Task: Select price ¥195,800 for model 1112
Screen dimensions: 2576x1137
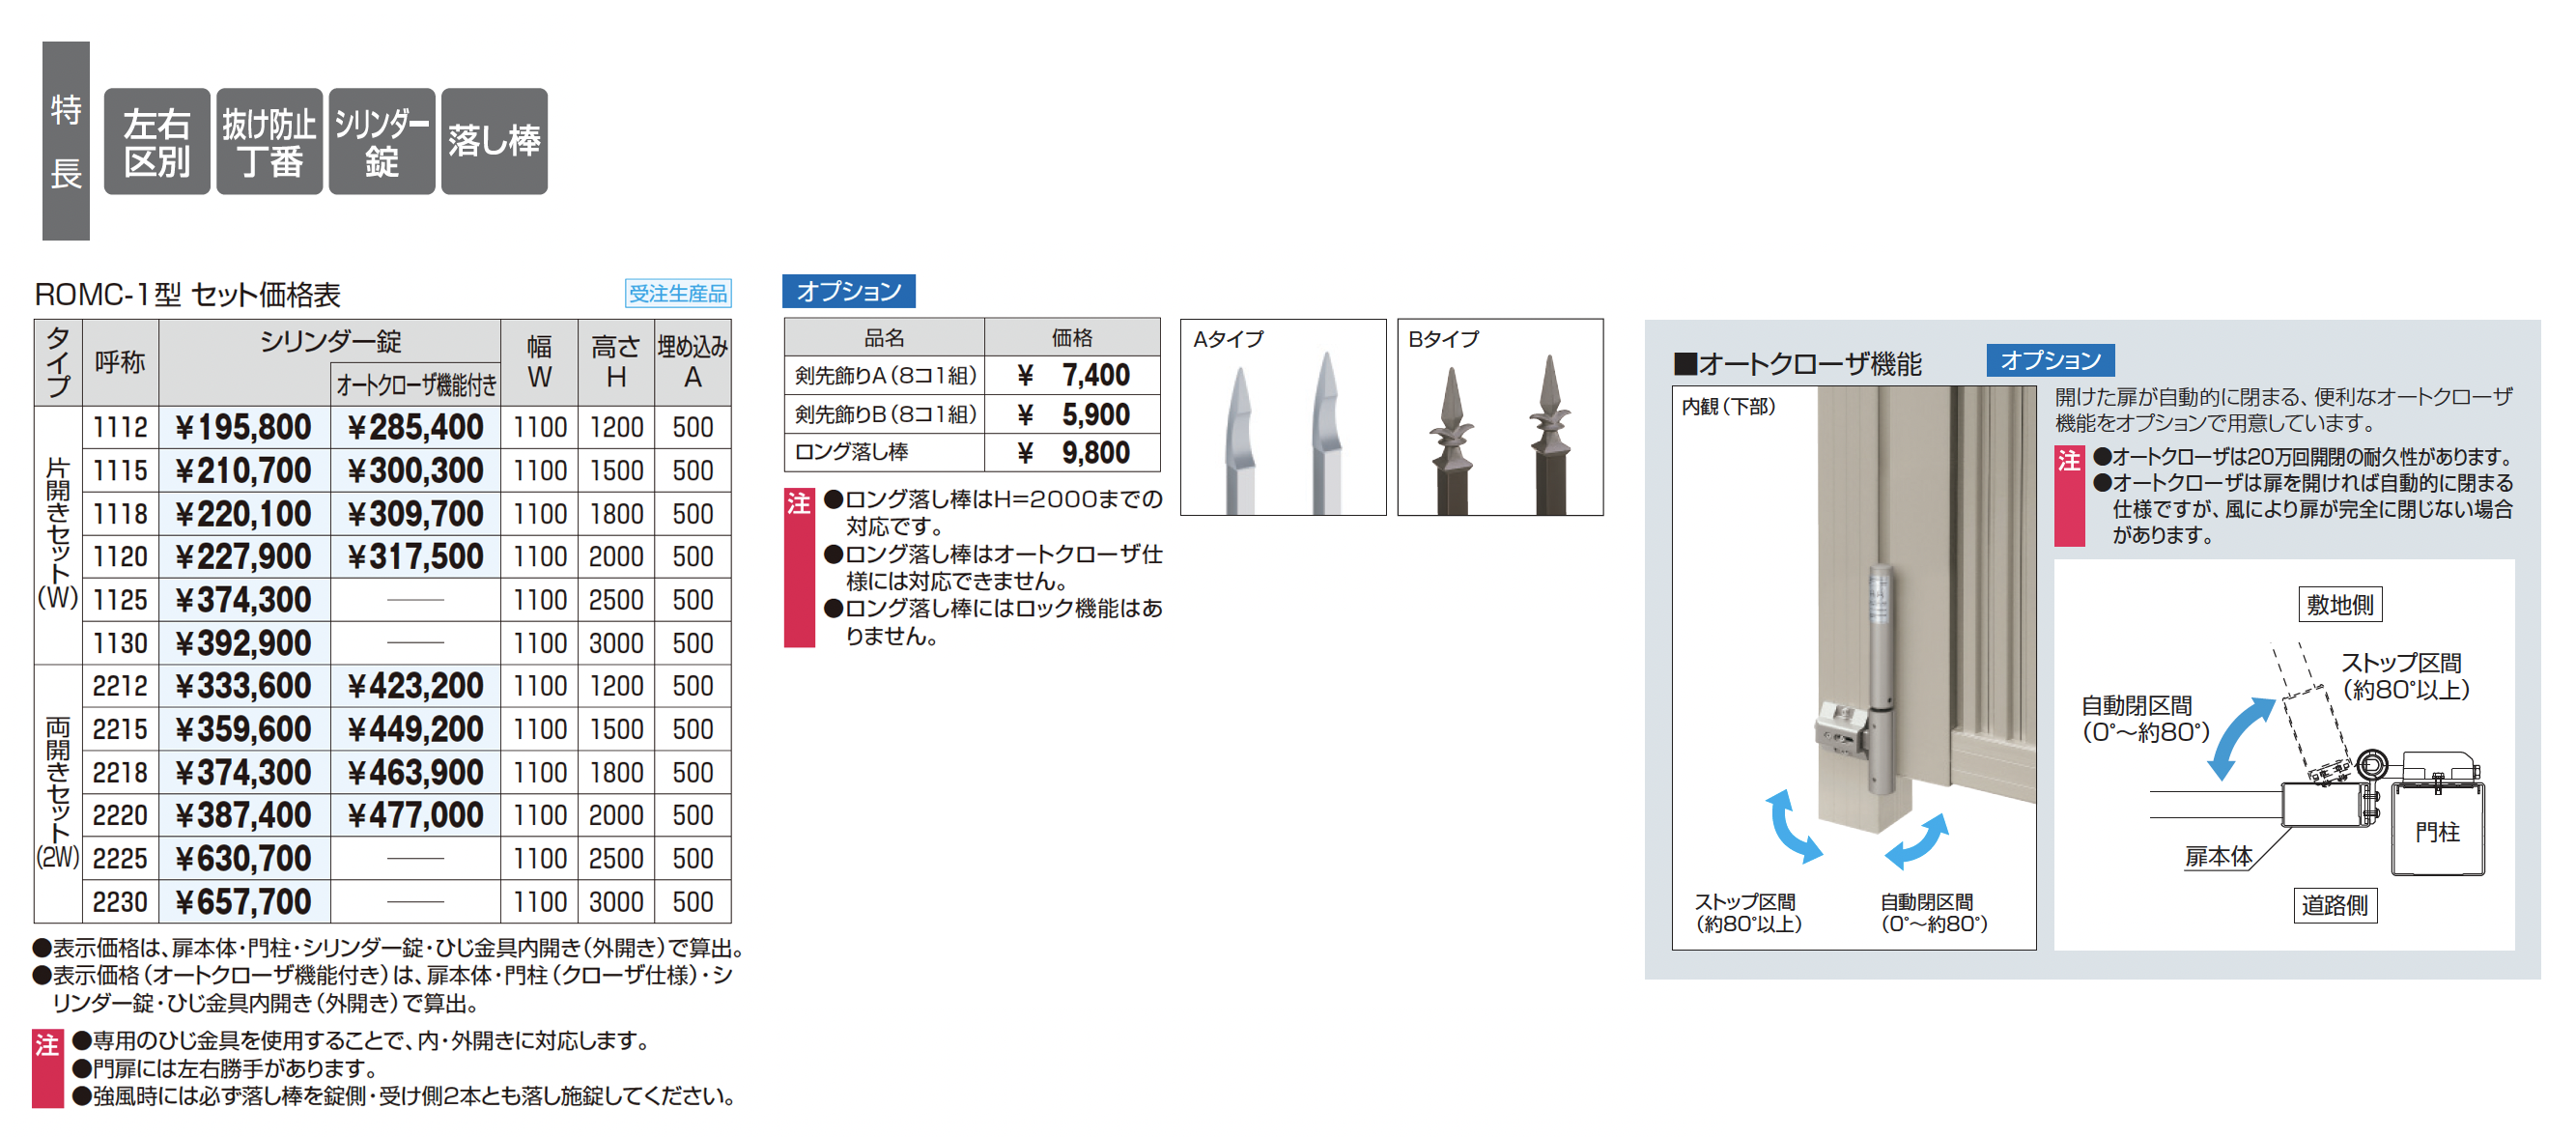Action: [244, 427]
